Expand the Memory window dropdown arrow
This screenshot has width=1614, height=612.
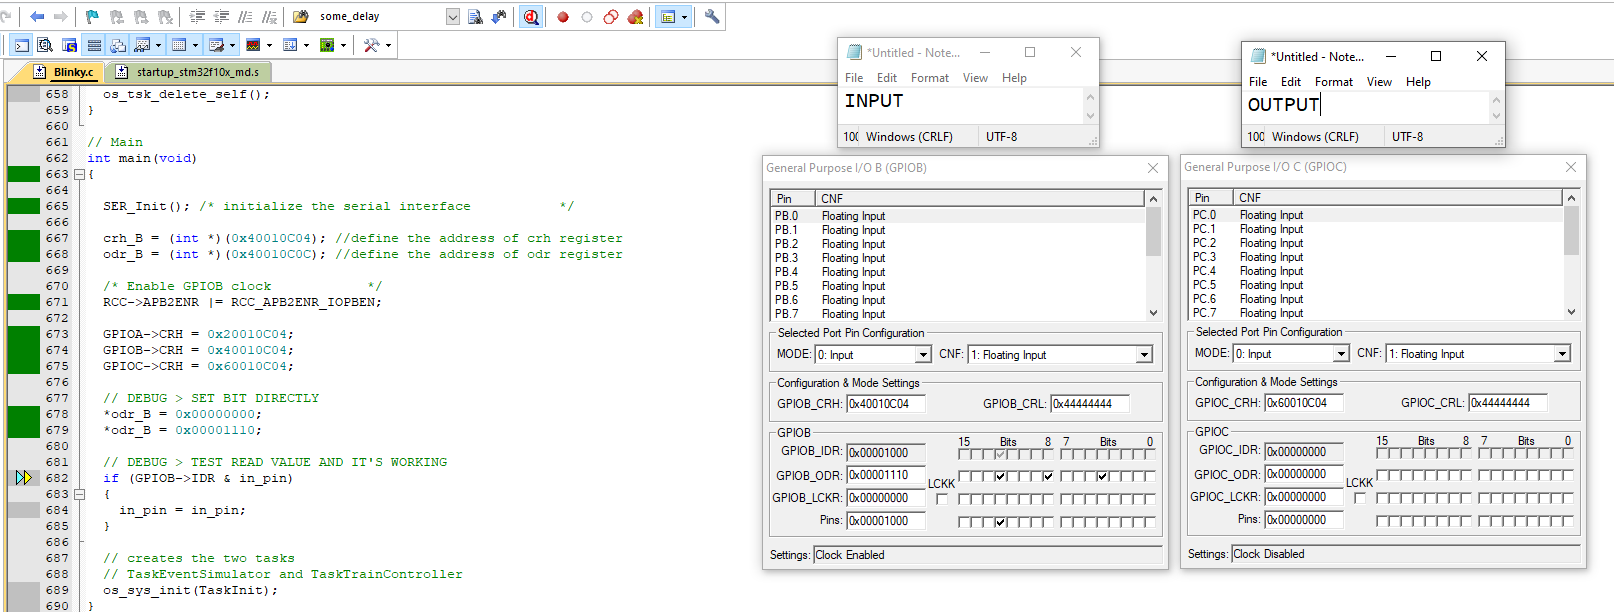pos(195,45)
